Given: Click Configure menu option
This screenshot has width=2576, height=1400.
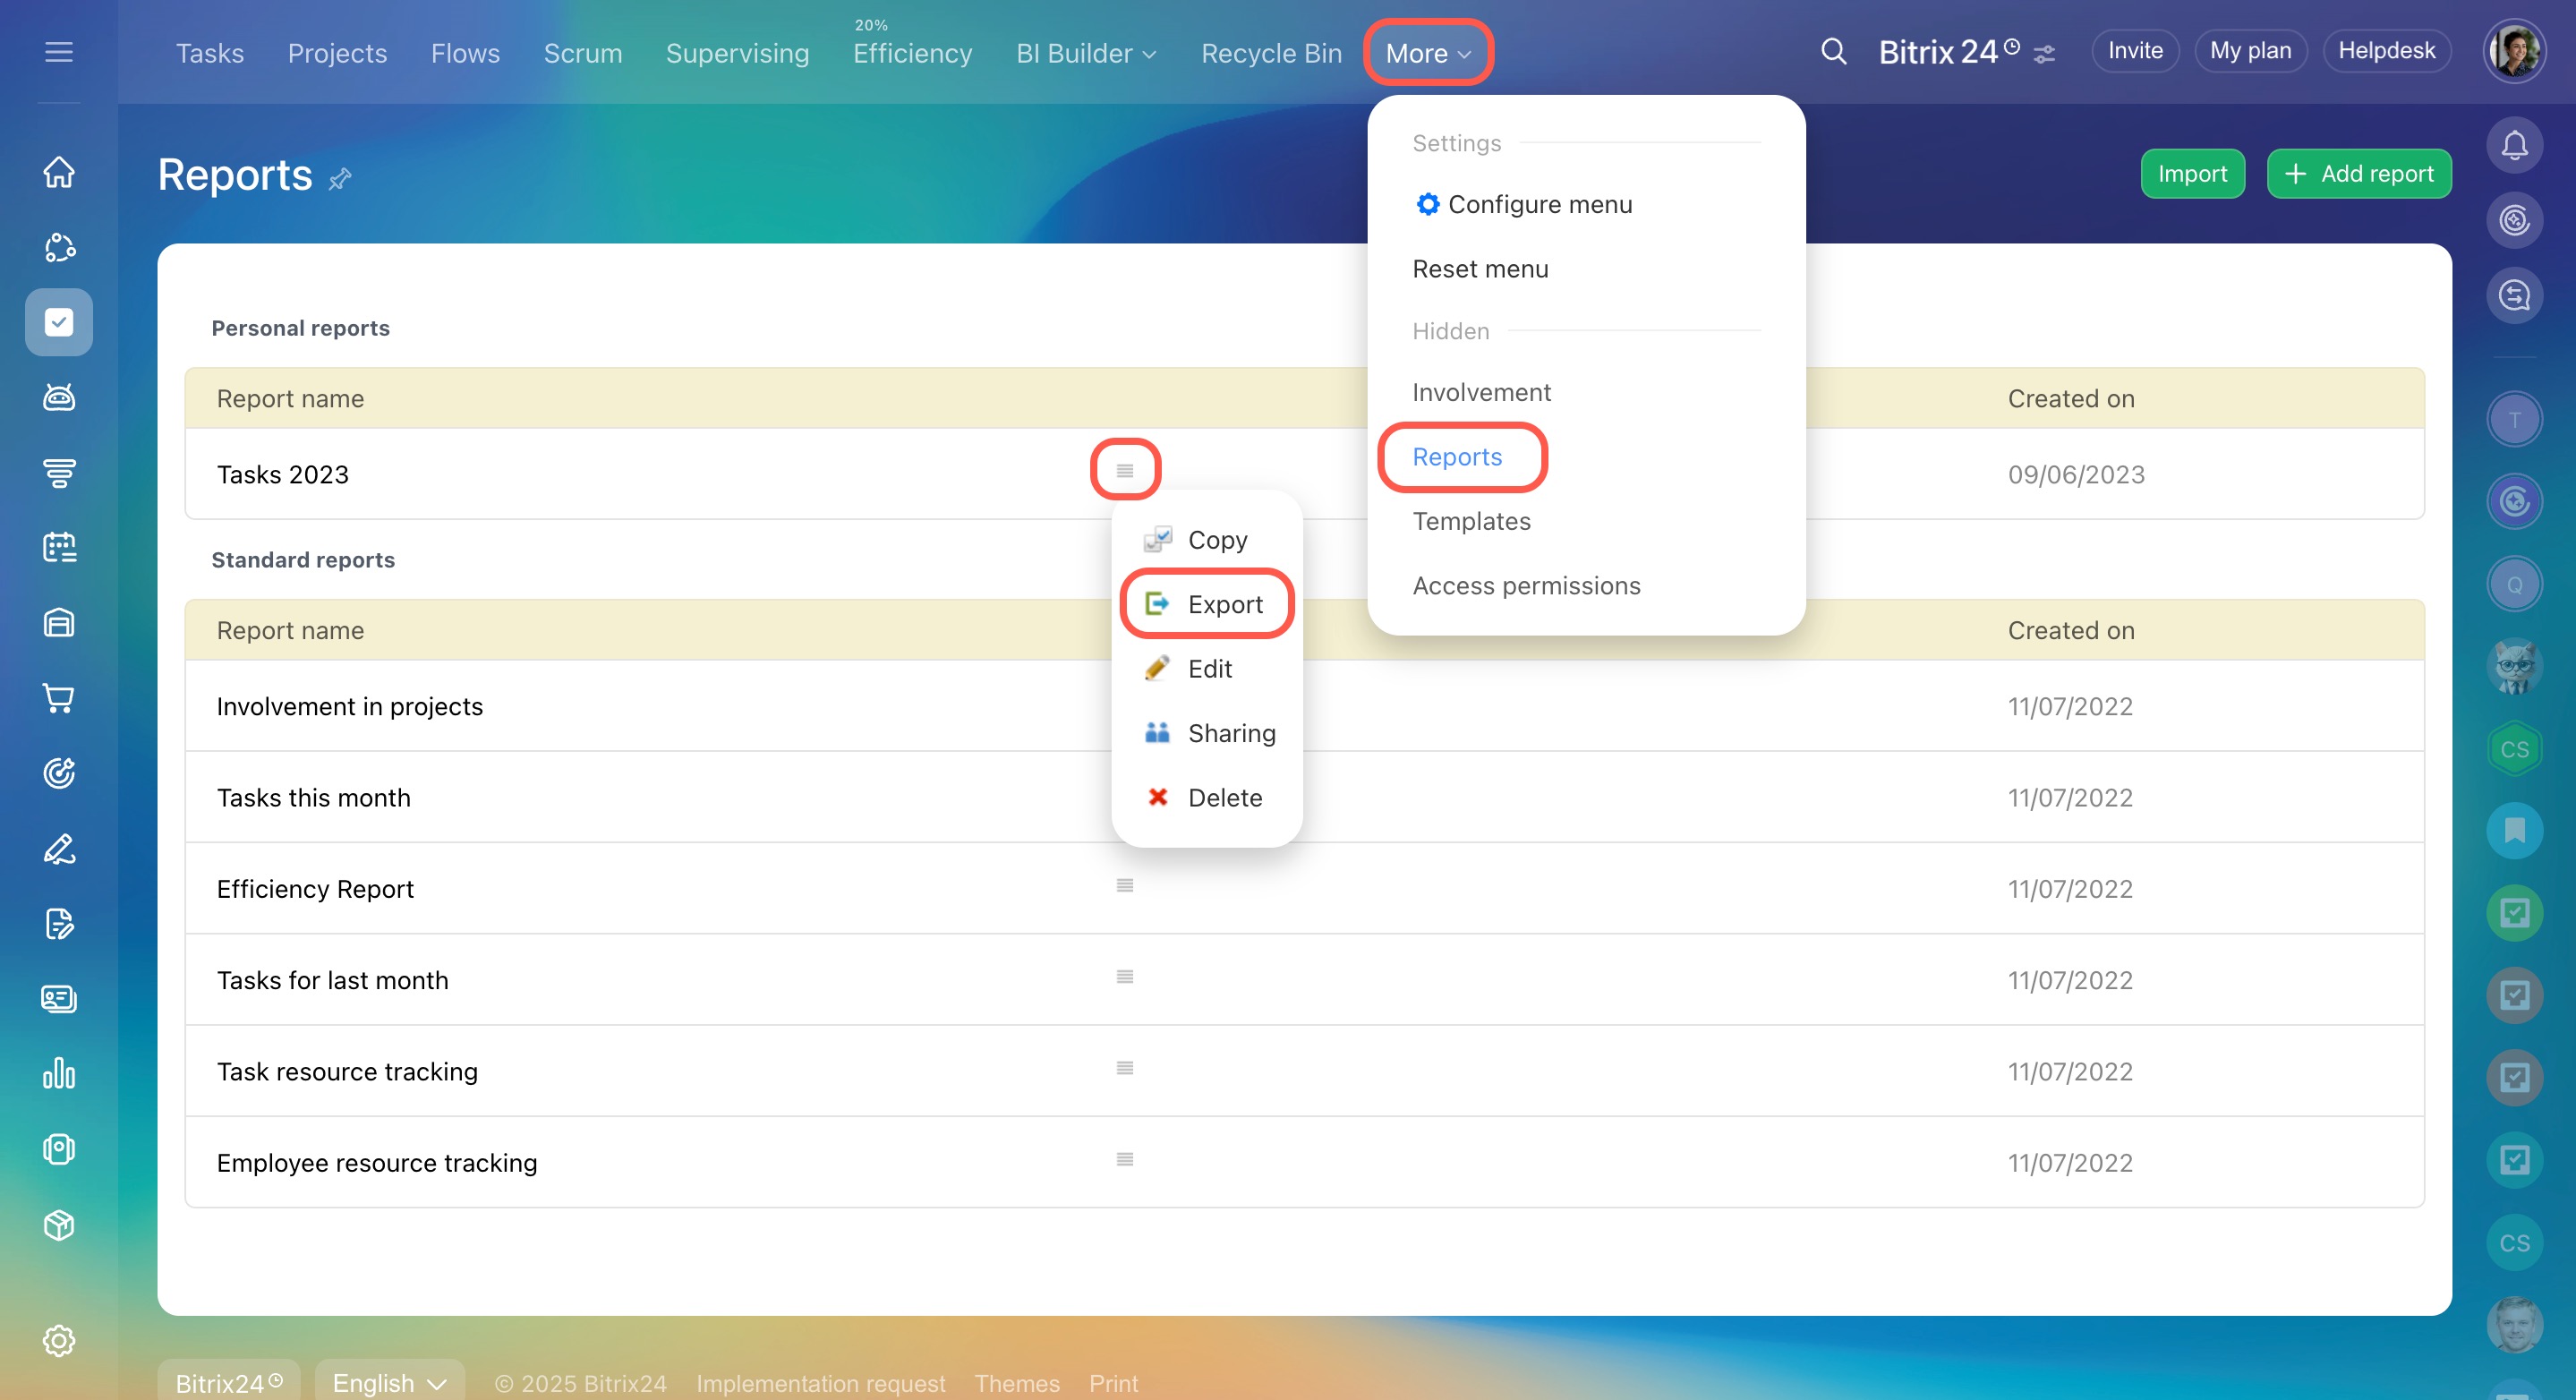Looking at the screenshot, I should pos(1539,204).
